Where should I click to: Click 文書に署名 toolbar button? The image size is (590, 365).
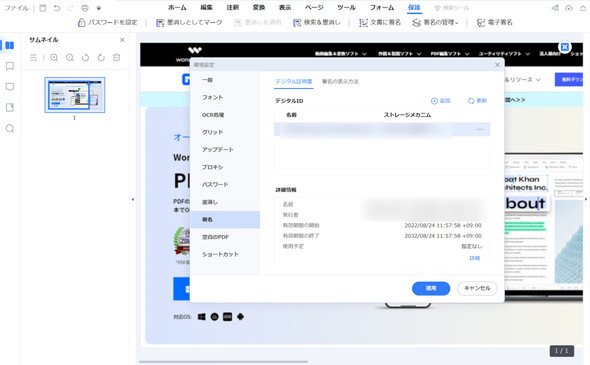point(380,23)
